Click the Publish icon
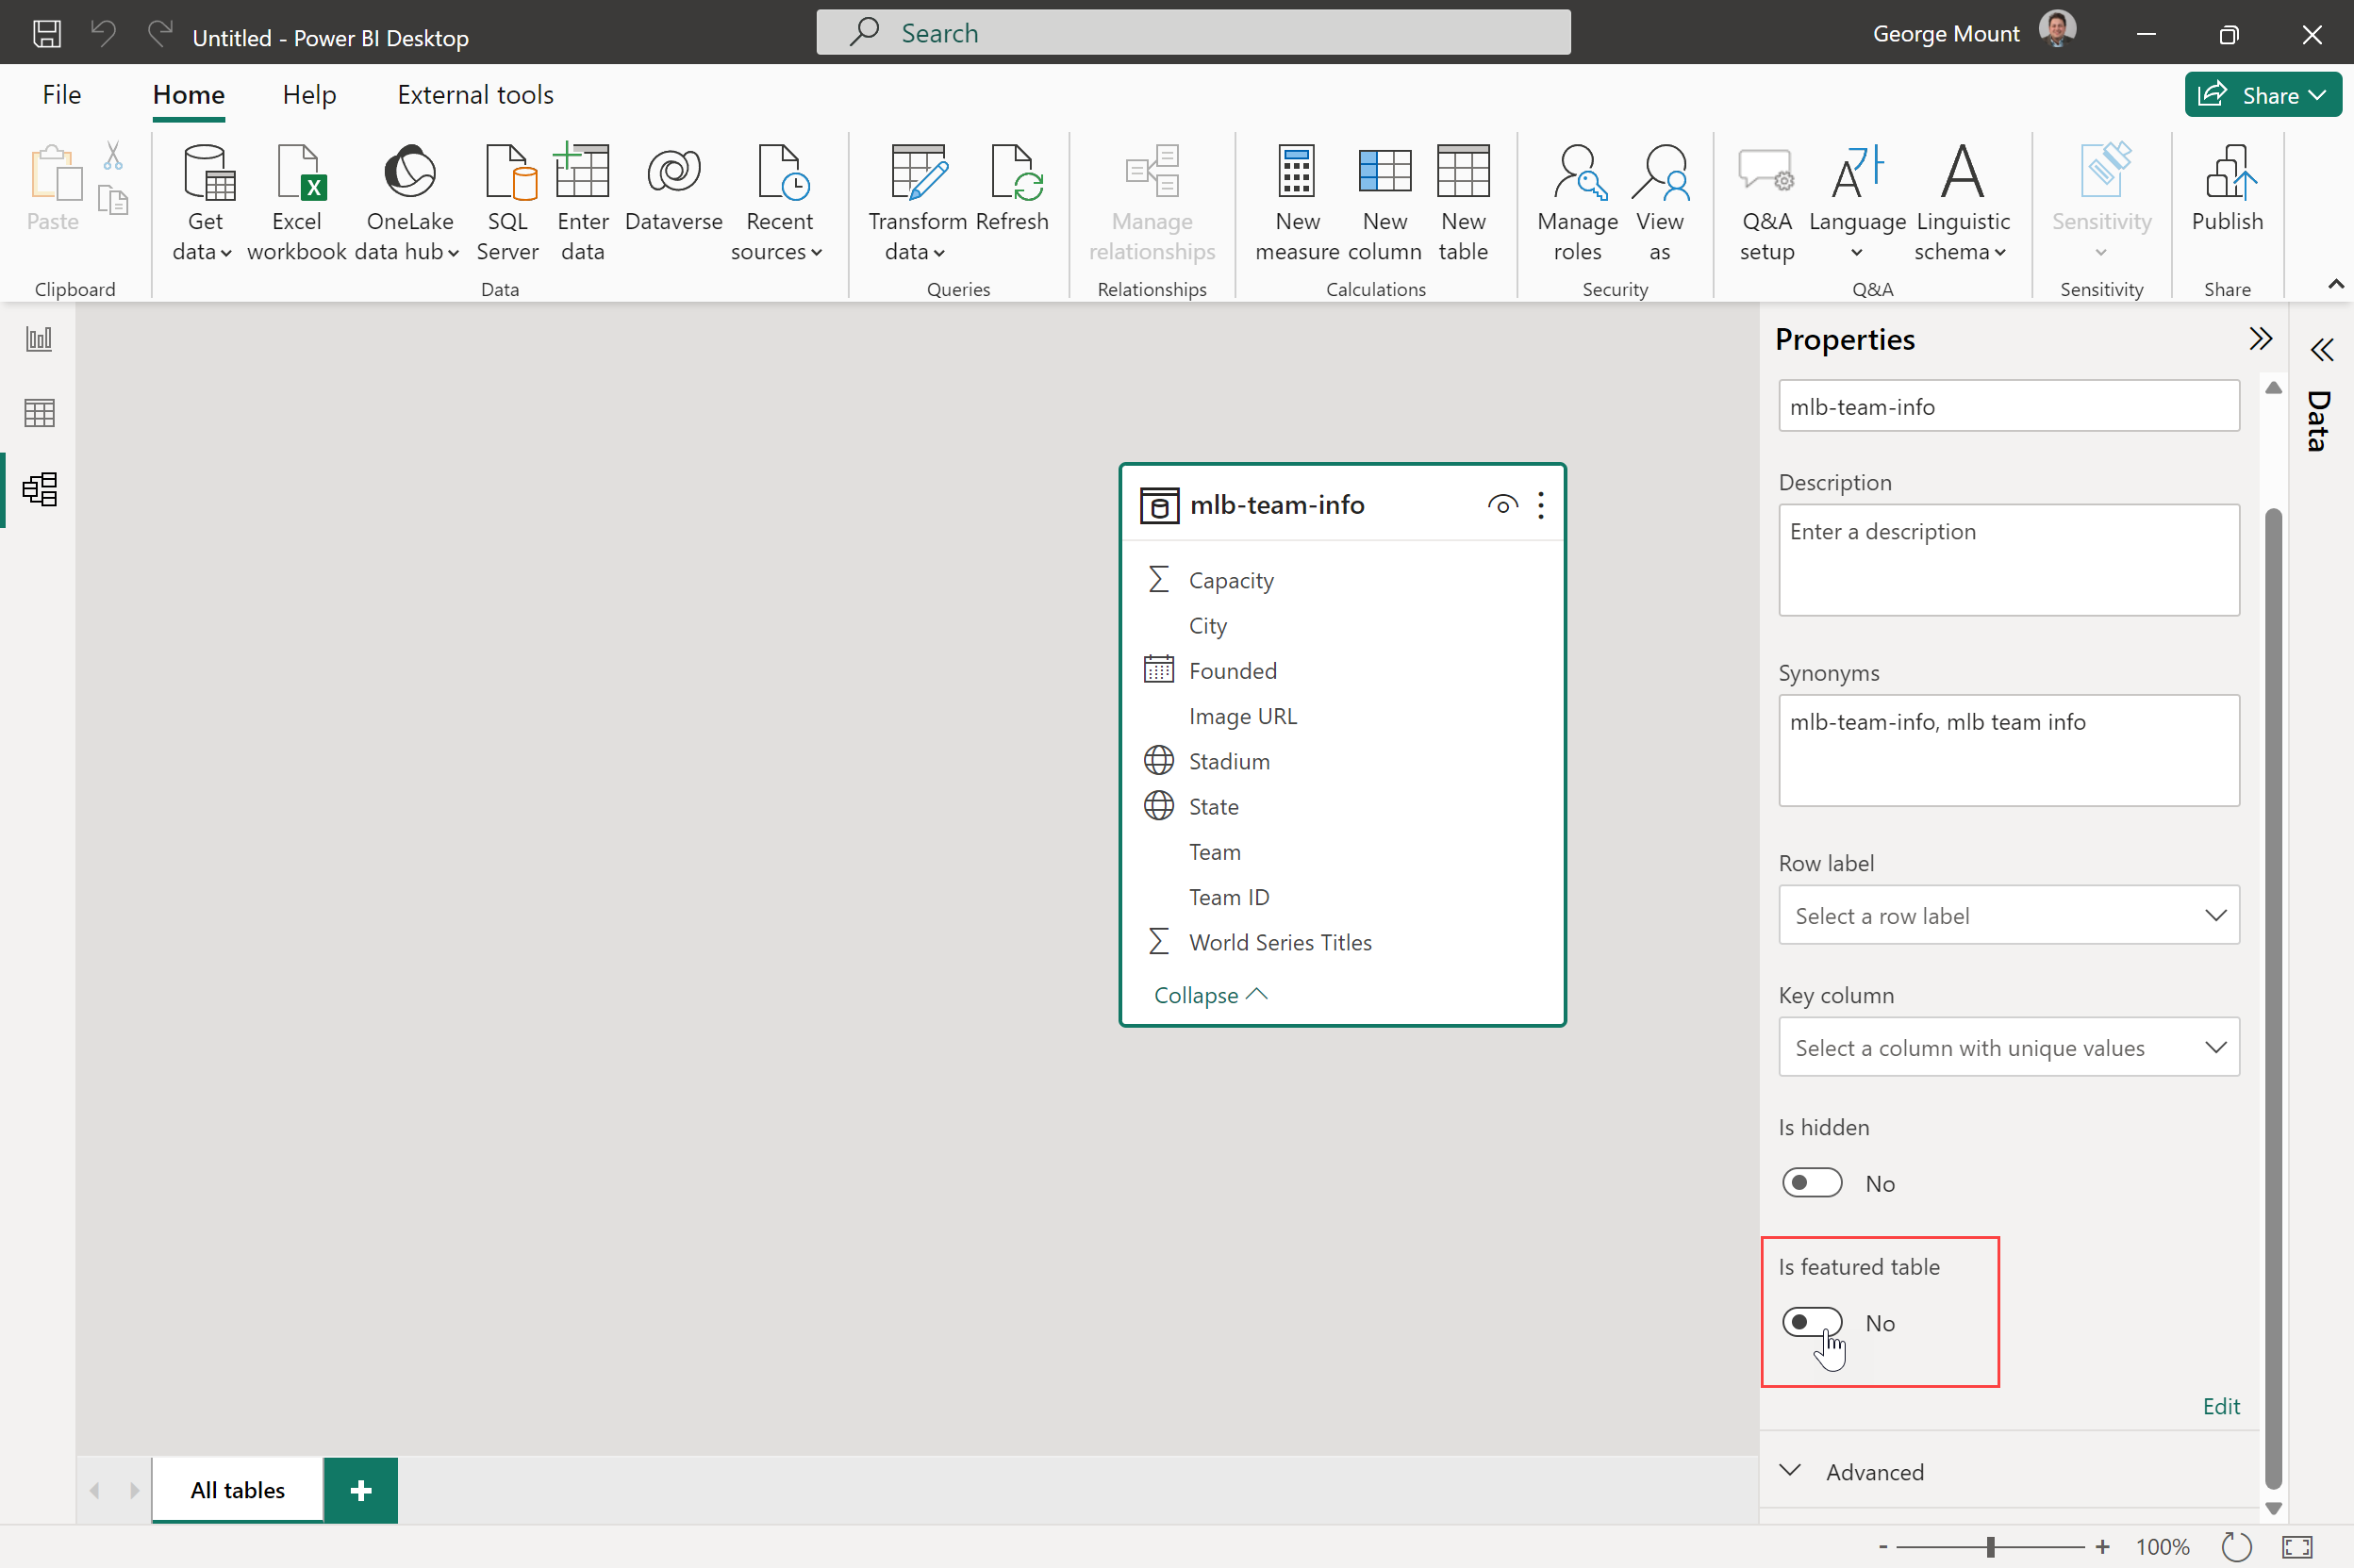This screenshot has height=1568, width=2354. [x=2226, y=174]
